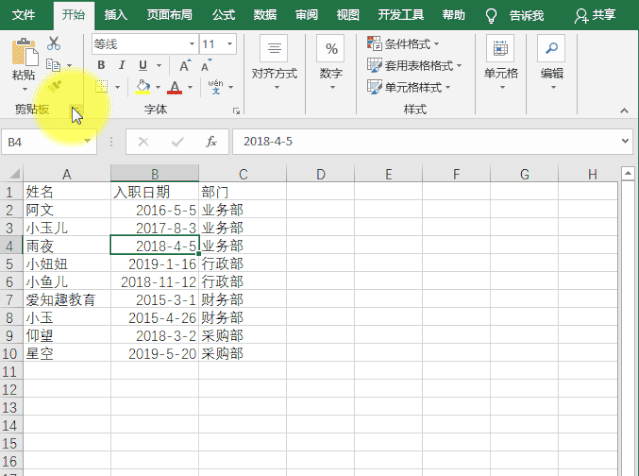
Task: Expand the font size dropdown
Action: pyautogui.click(x=230, y=44)
